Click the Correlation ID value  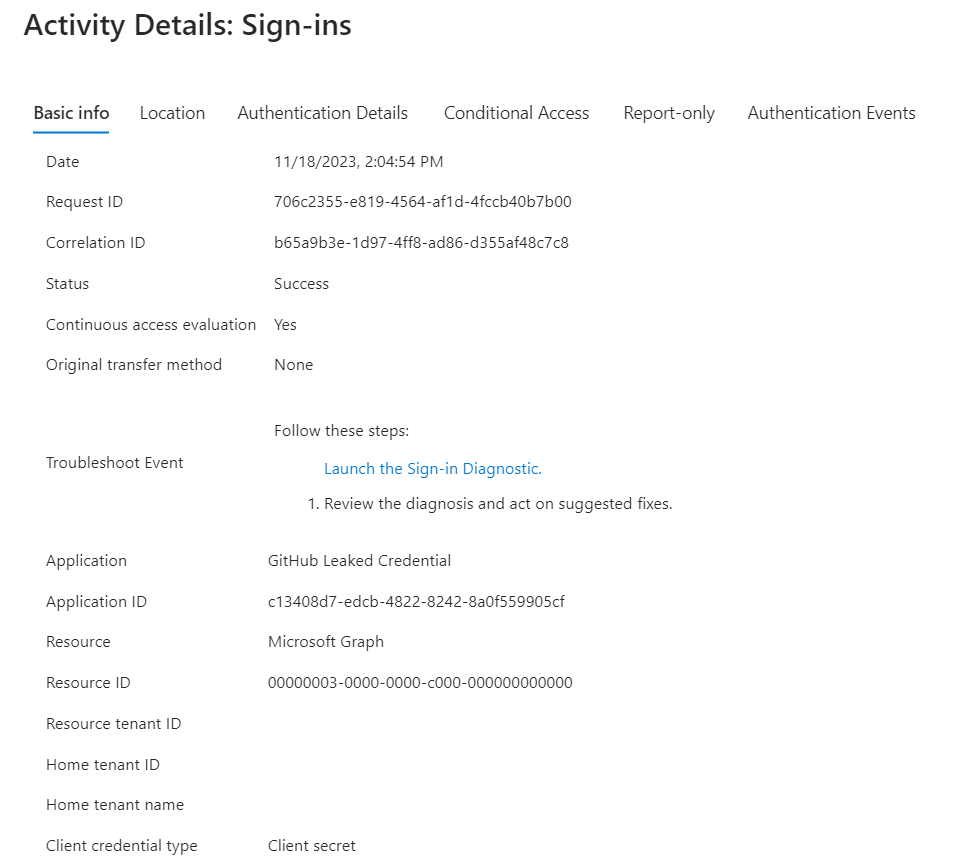pos(422,242)
